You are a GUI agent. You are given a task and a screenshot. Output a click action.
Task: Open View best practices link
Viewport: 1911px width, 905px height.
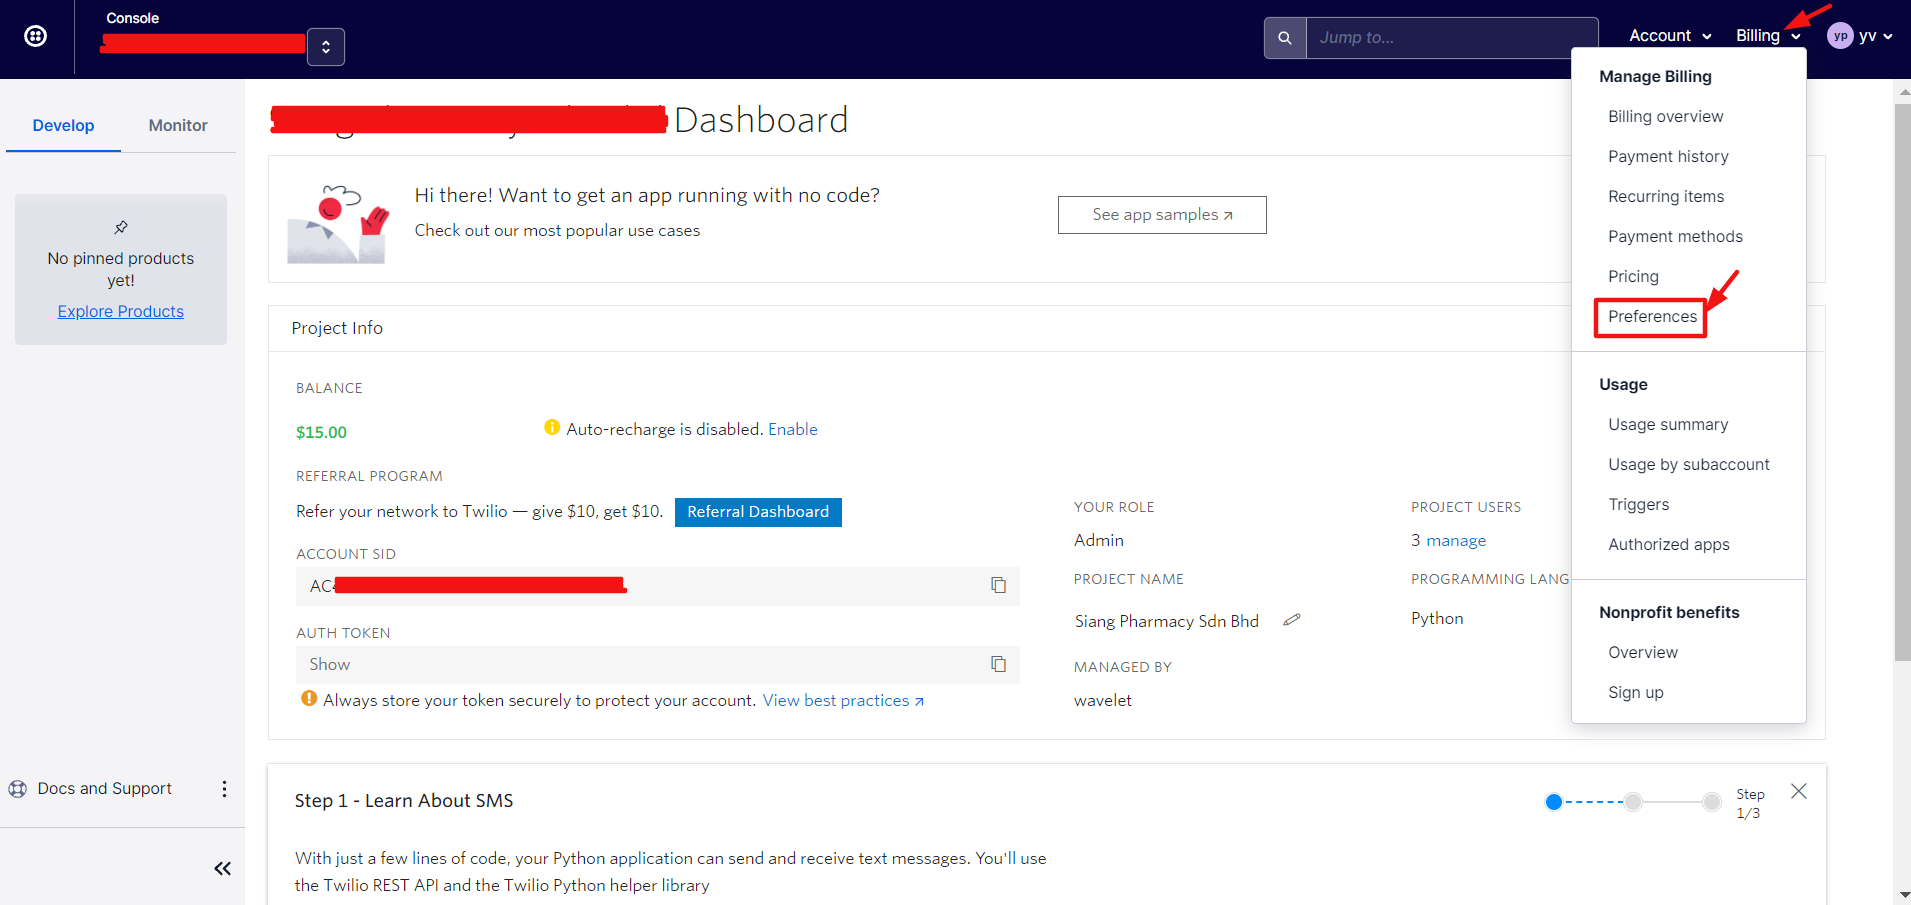843,701
